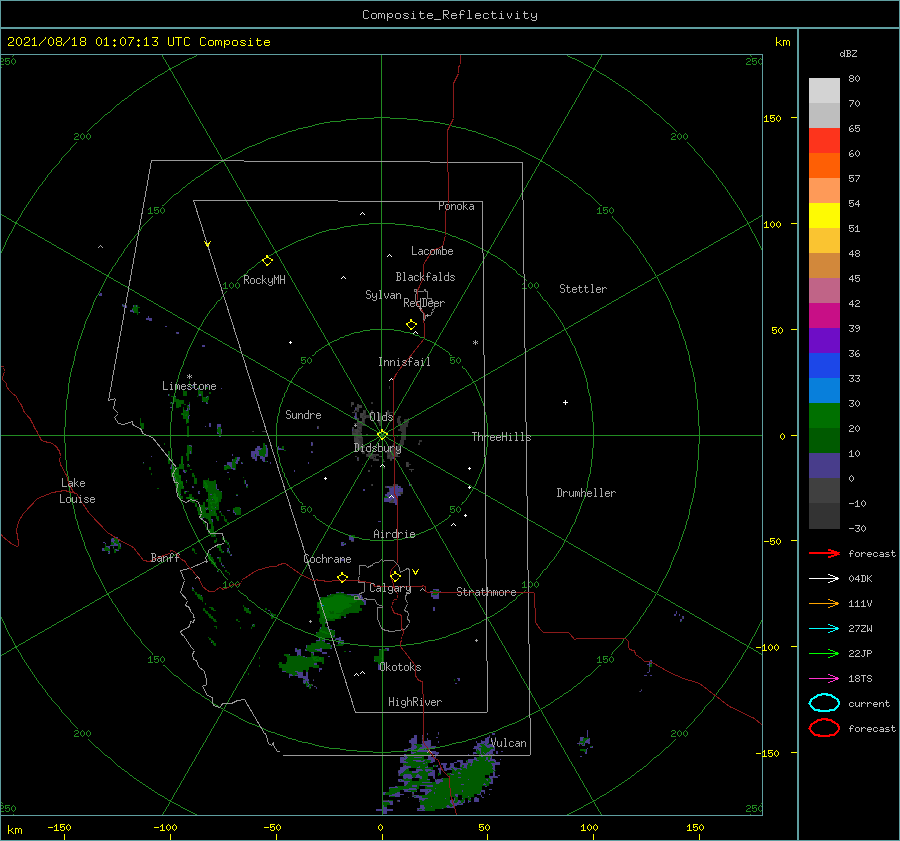
Task: Click the Okotoks town label
Action: point(400,667)
